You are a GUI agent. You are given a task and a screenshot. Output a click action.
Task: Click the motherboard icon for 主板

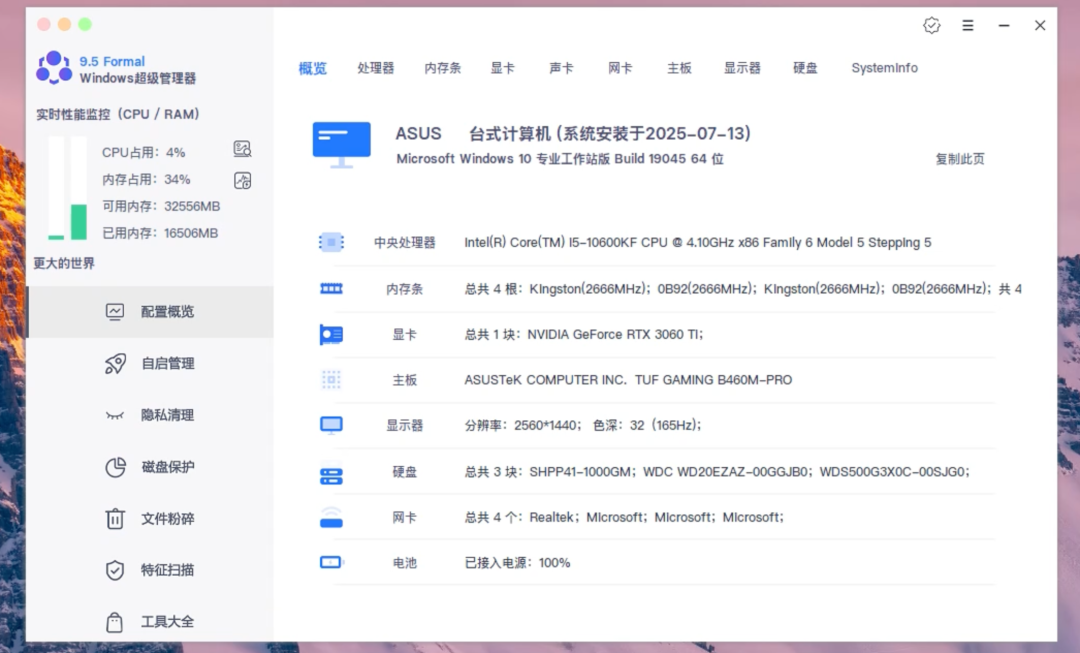click(331, 380)
